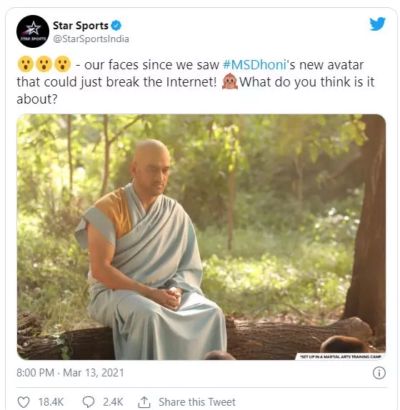Open the #MSDhoni hashtag link
This screenshot has width=400, height=410.
coord(255,65)
